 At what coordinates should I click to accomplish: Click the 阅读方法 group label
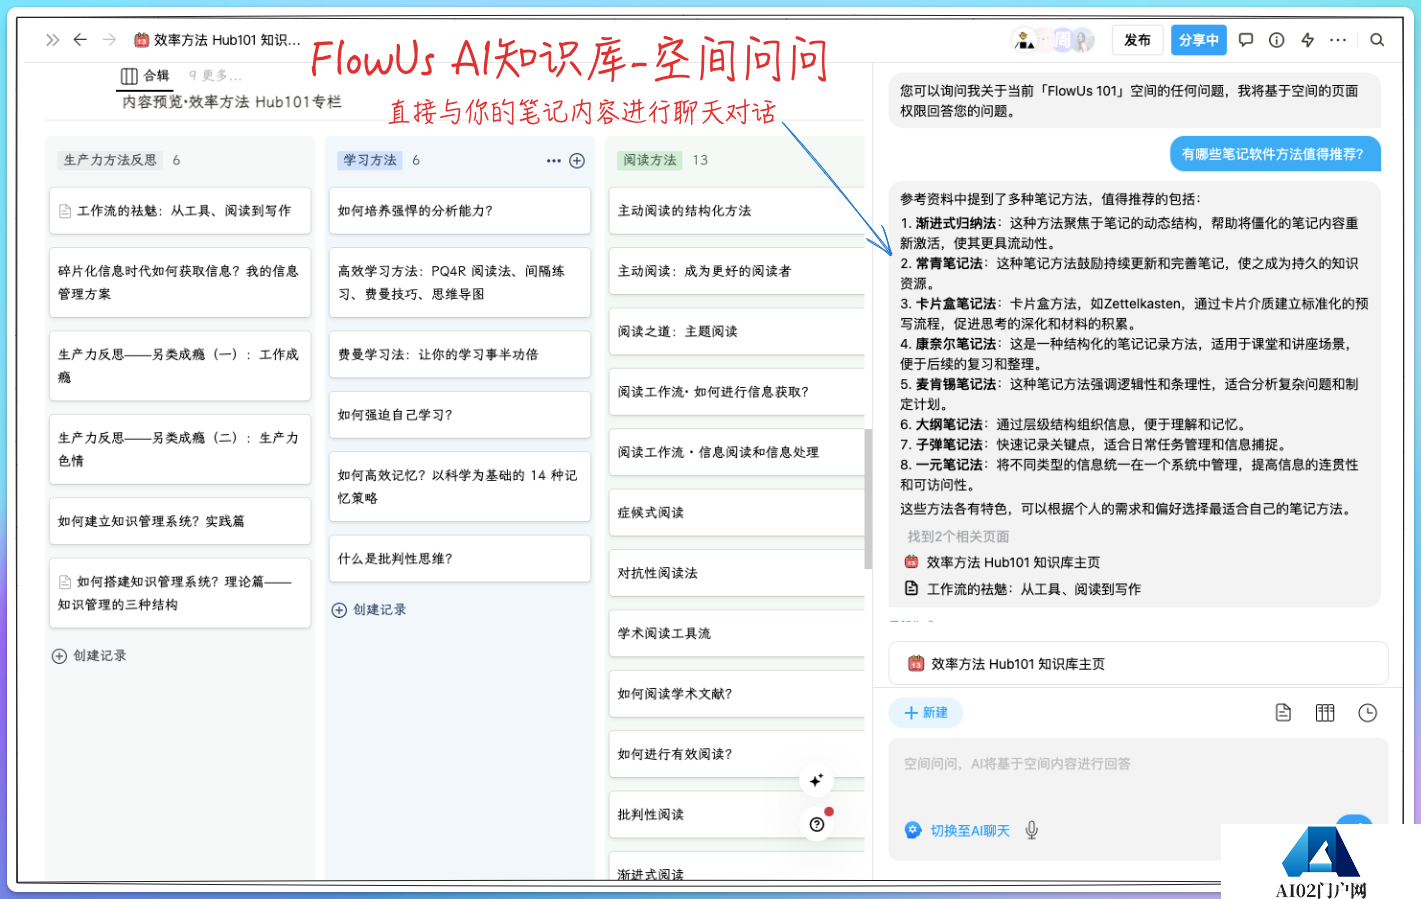click(x=650, y=160)
